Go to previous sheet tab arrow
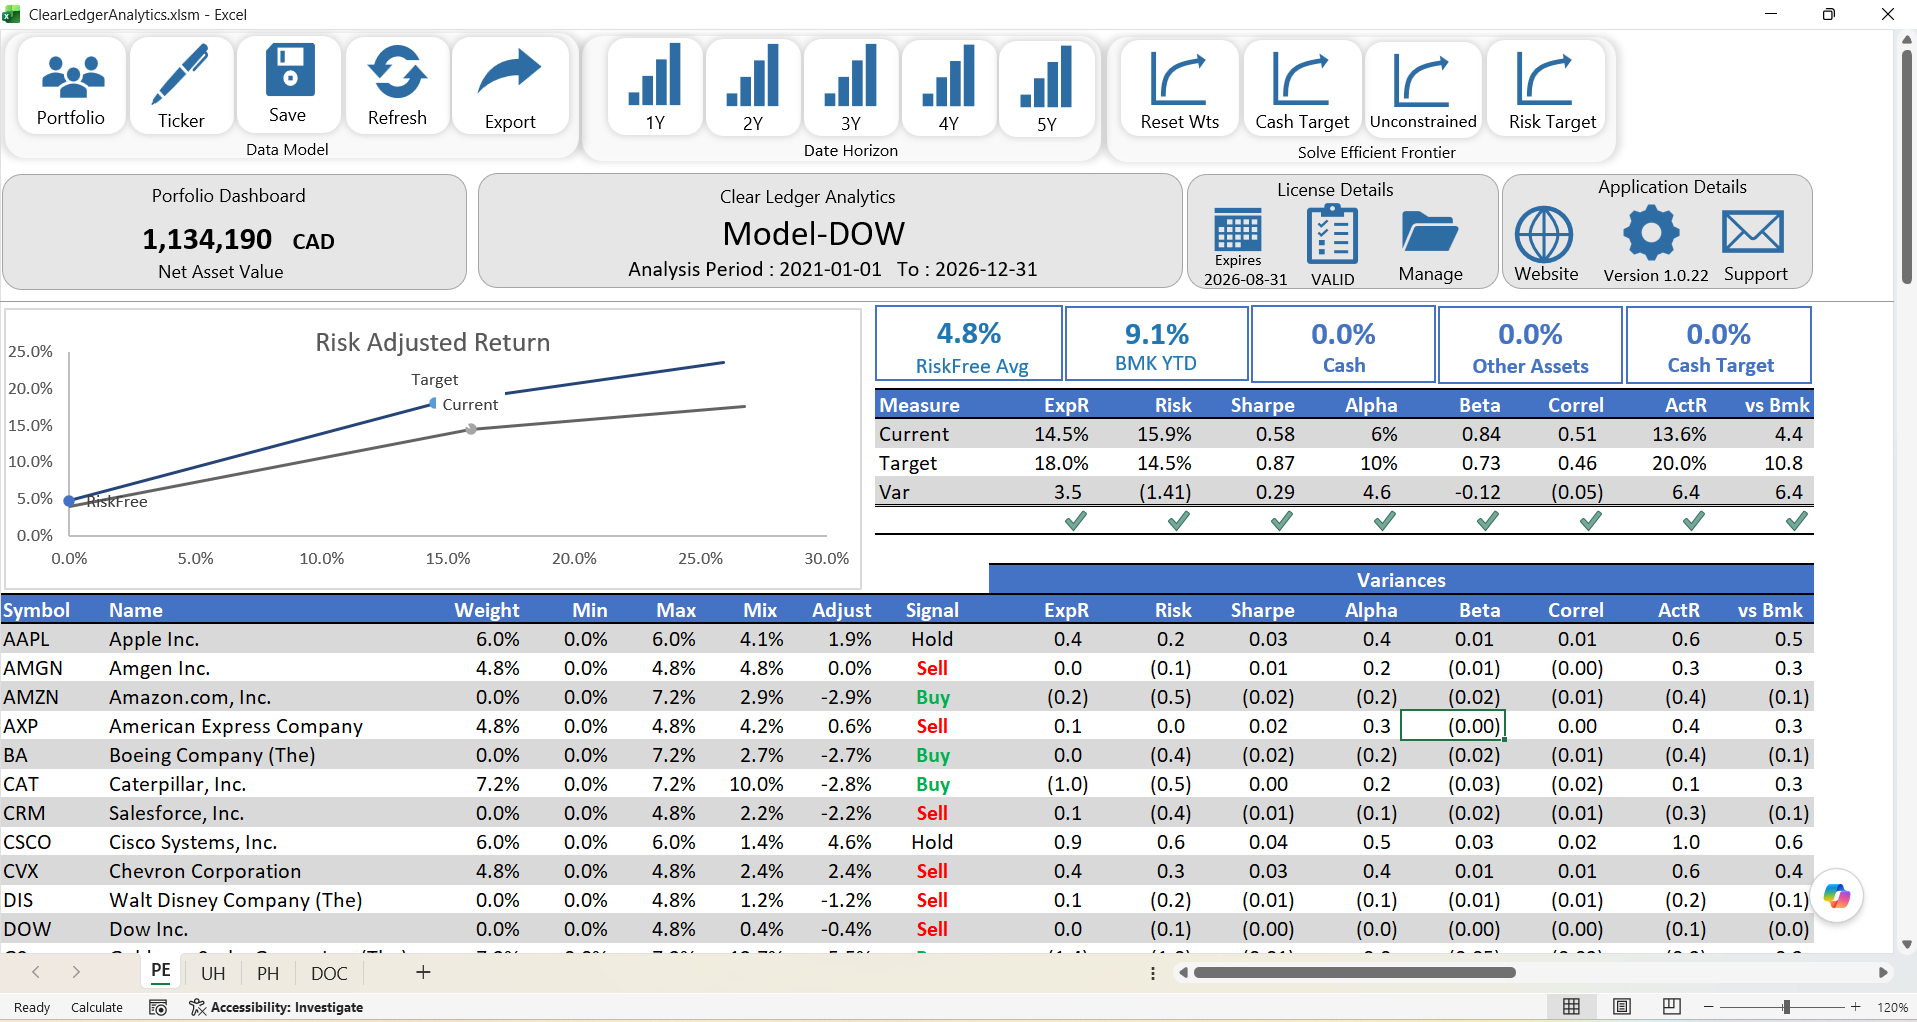Screen dimensions: 1917x1022 [x=36, y=972]
